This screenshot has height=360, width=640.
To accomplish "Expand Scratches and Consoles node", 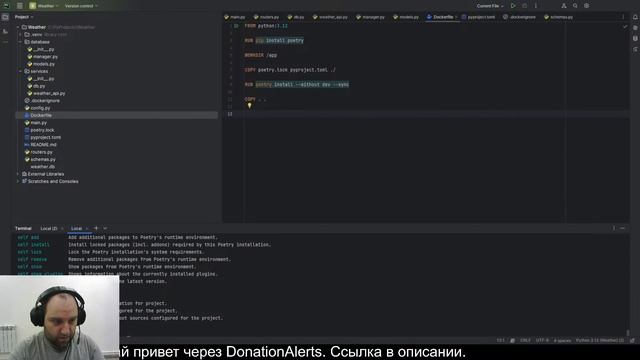I will [18, 182].
